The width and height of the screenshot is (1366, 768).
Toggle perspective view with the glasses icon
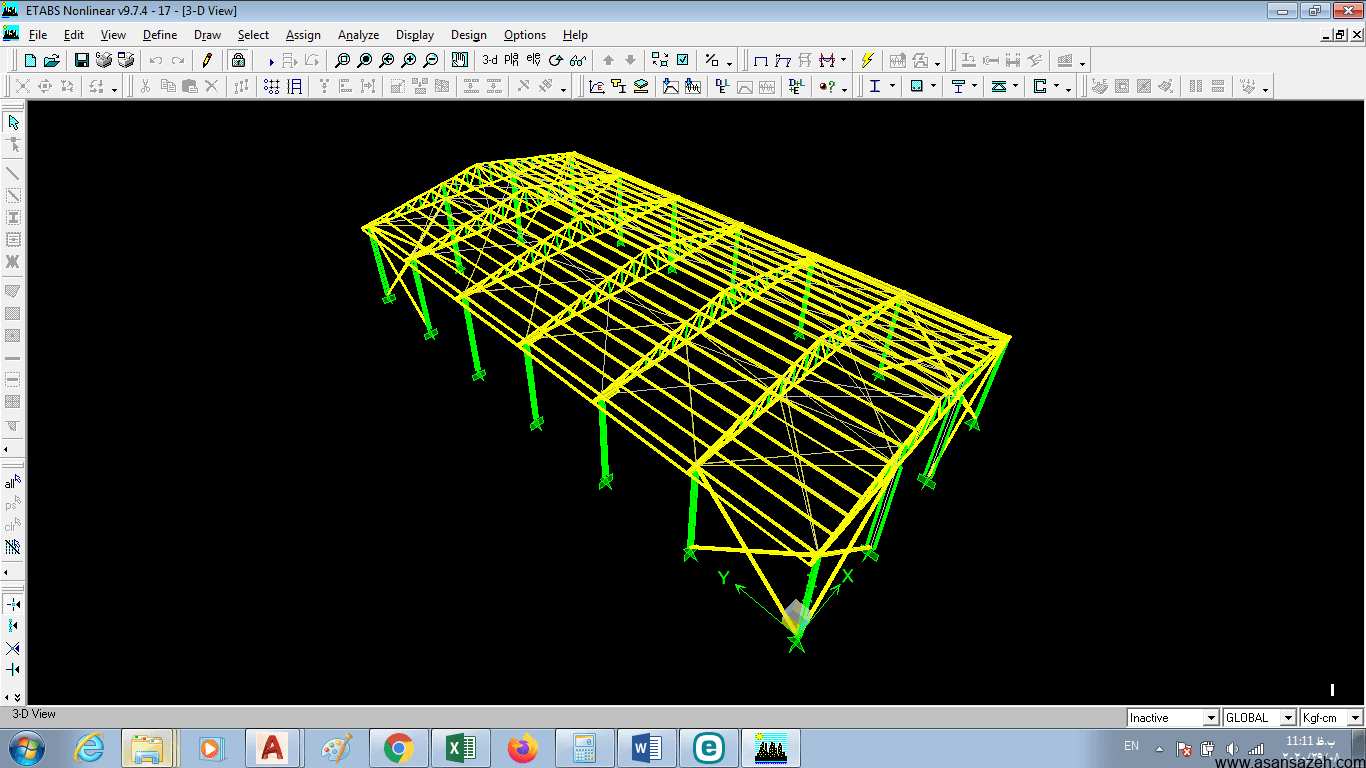(x=578, y=60)
